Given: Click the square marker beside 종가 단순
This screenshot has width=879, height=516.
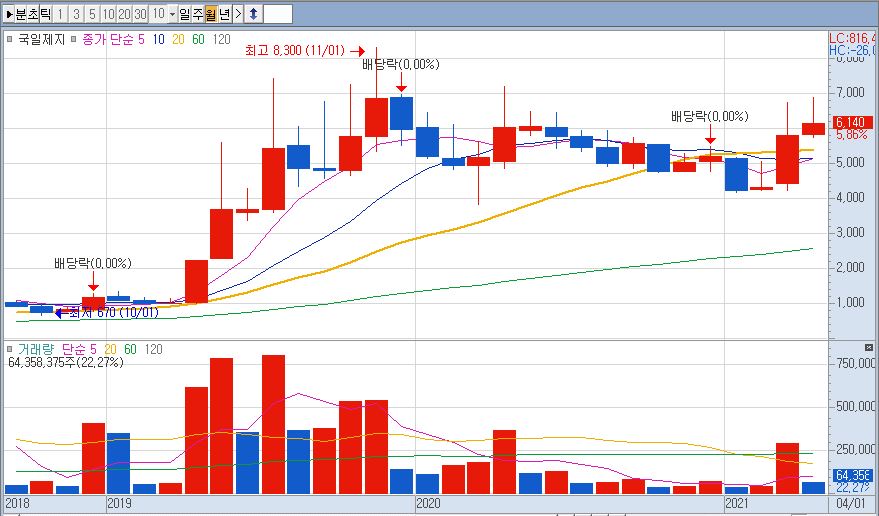Looking at the screenshot, I should tap(73, 39).
